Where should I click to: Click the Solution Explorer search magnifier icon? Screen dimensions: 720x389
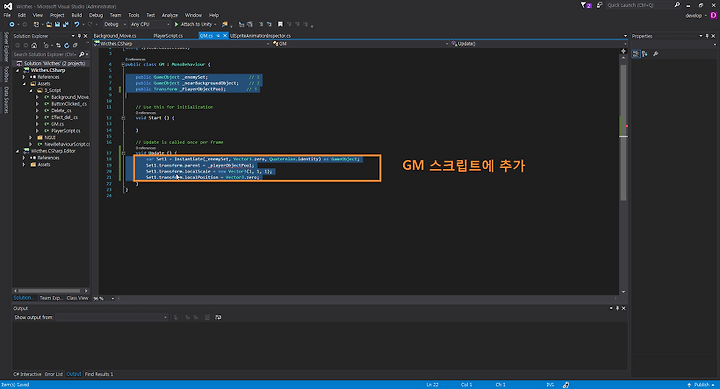point(82,54)
